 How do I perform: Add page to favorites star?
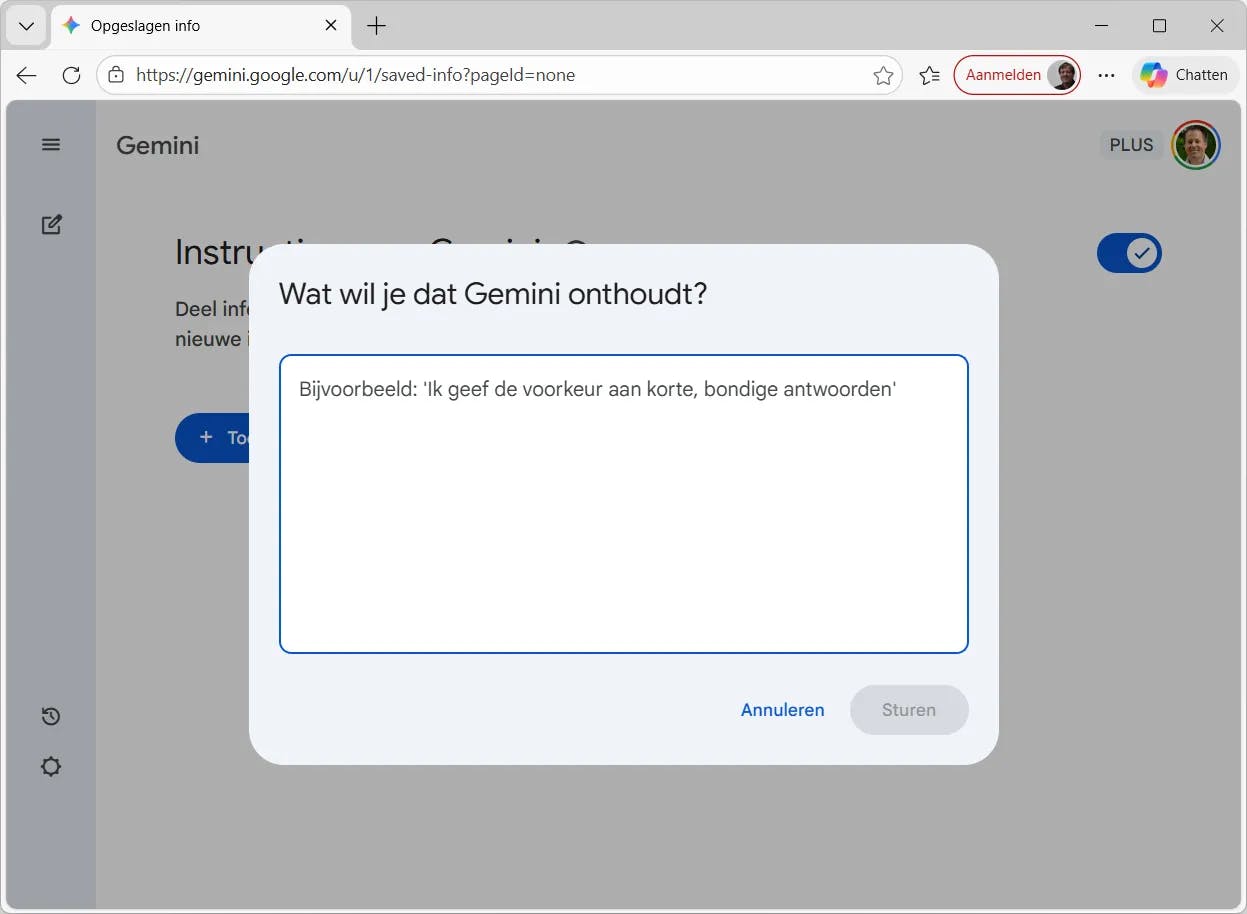pyautogui.click(x=883, y=75)
